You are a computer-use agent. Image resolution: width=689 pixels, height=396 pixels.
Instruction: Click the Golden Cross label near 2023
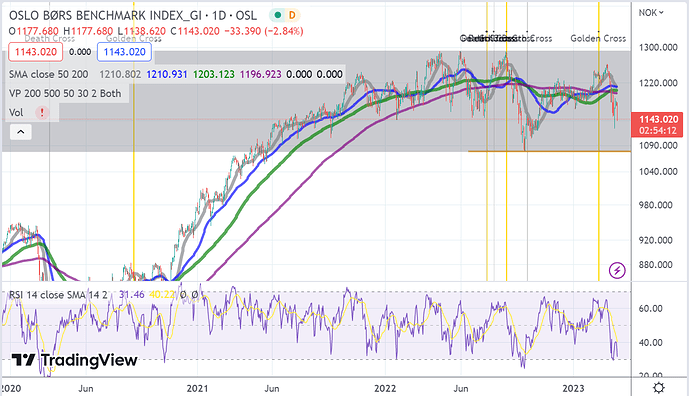click(x=598, y=39)
